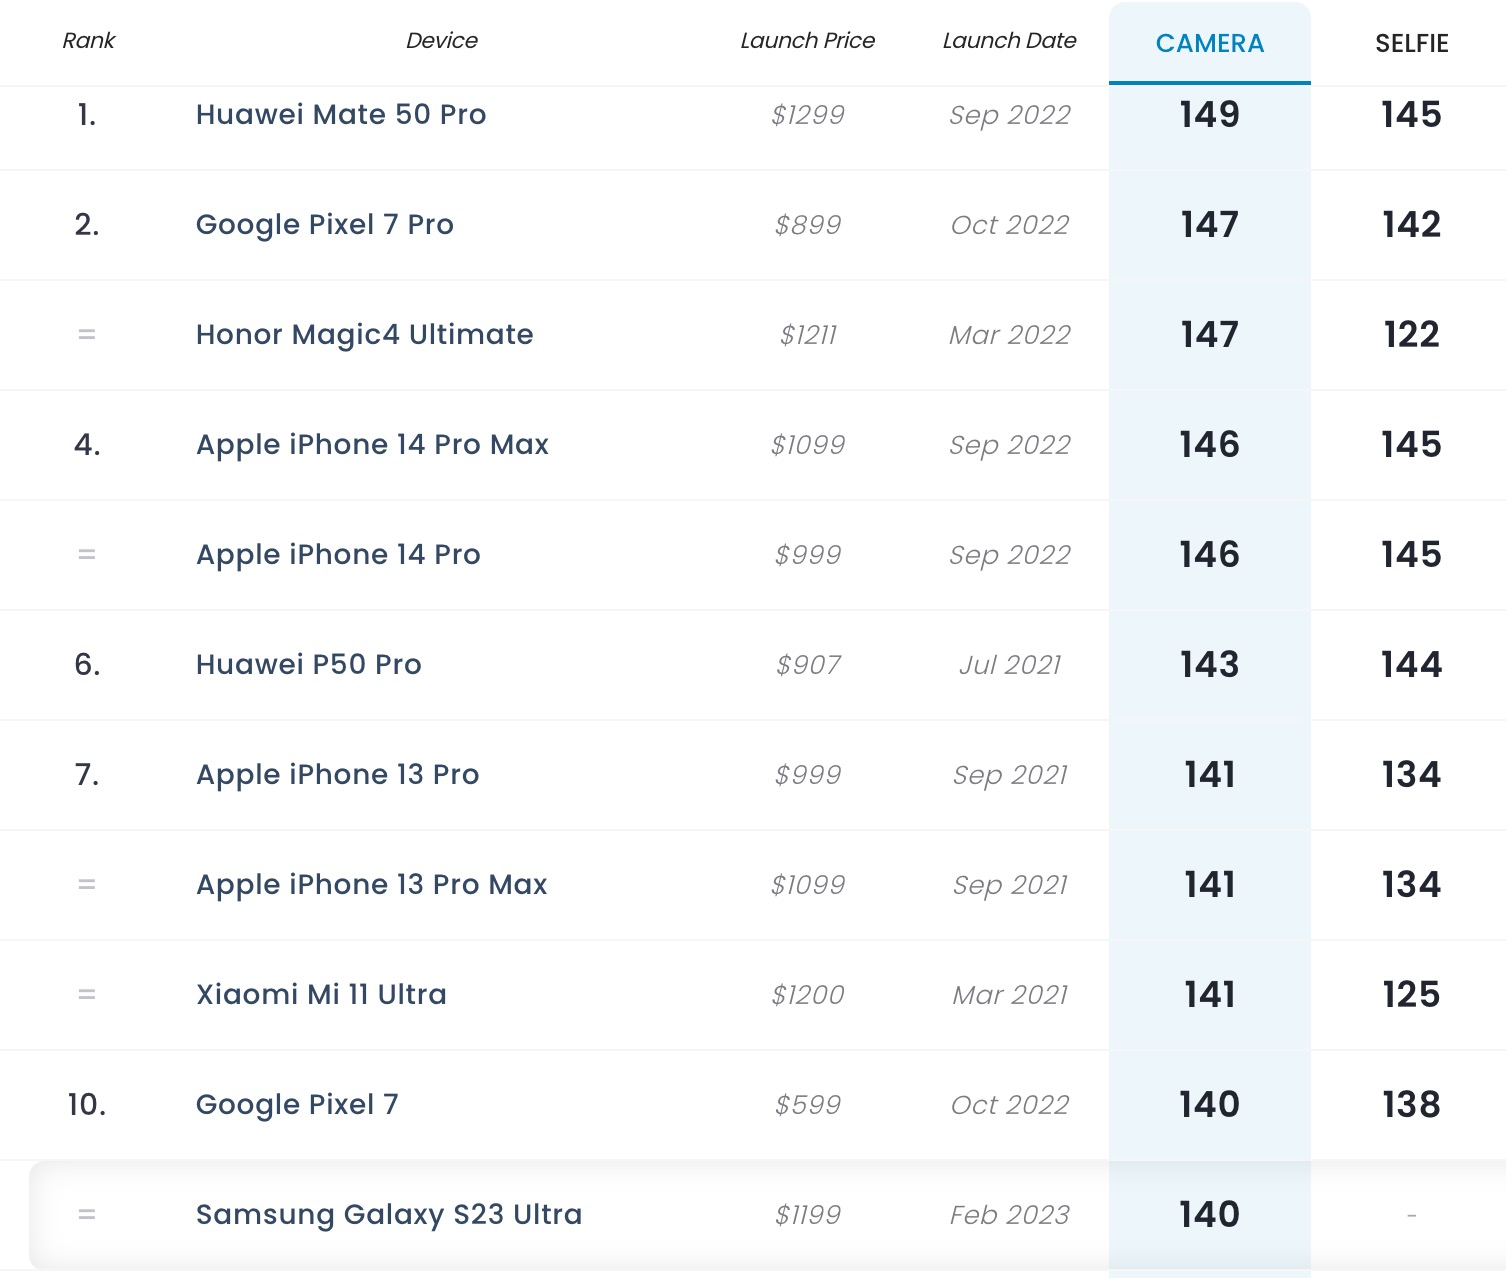Select the highlighted CAMERA tab

pyautogui.click(x=1209, y=43)
